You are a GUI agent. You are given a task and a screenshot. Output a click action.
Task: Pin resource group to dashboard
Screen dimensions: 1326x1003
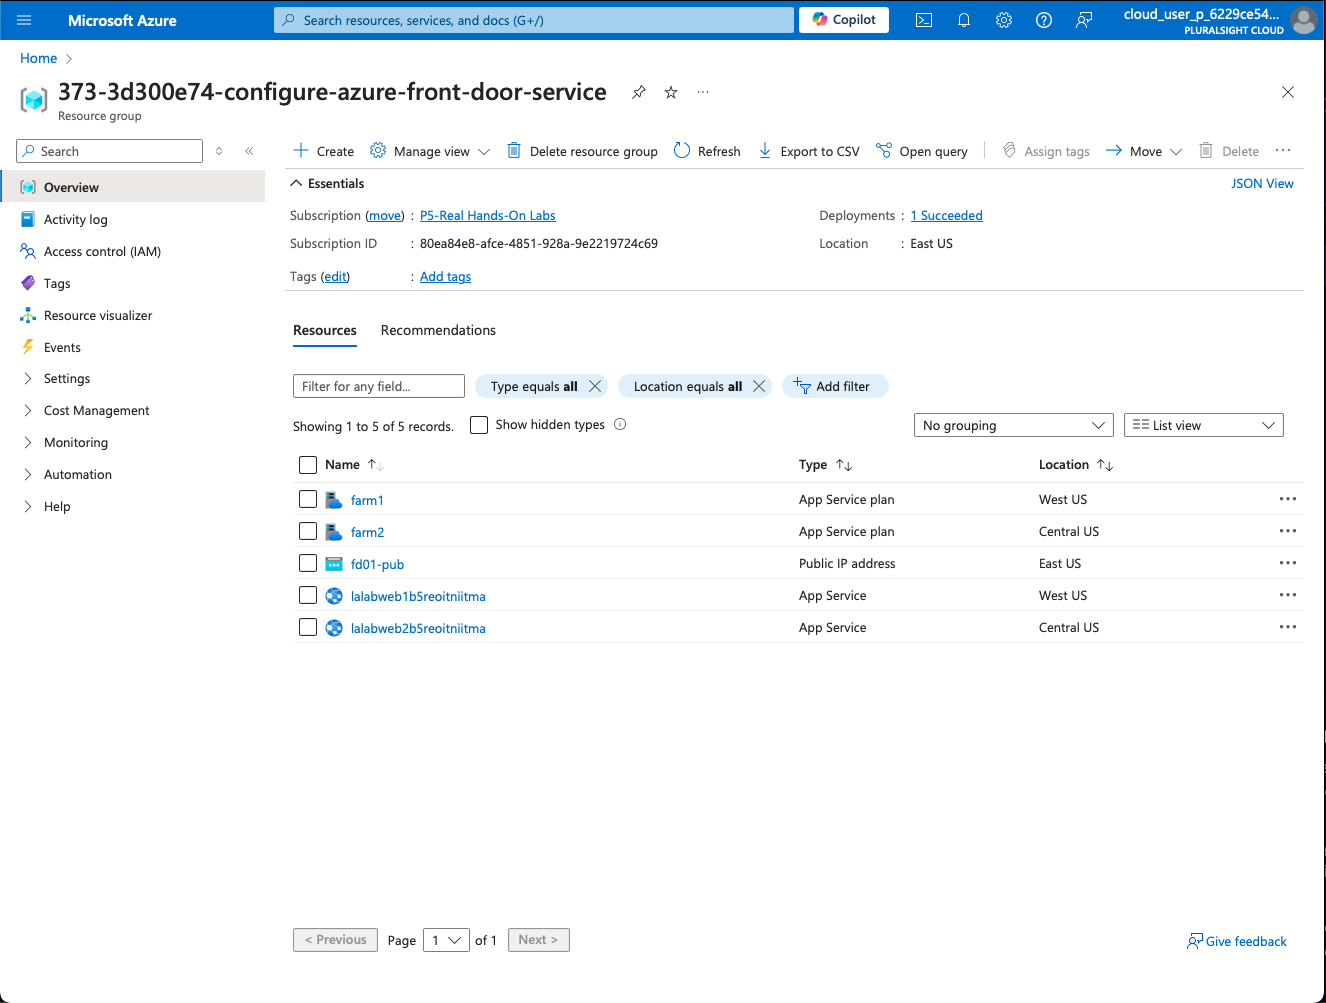pos(639,92)
